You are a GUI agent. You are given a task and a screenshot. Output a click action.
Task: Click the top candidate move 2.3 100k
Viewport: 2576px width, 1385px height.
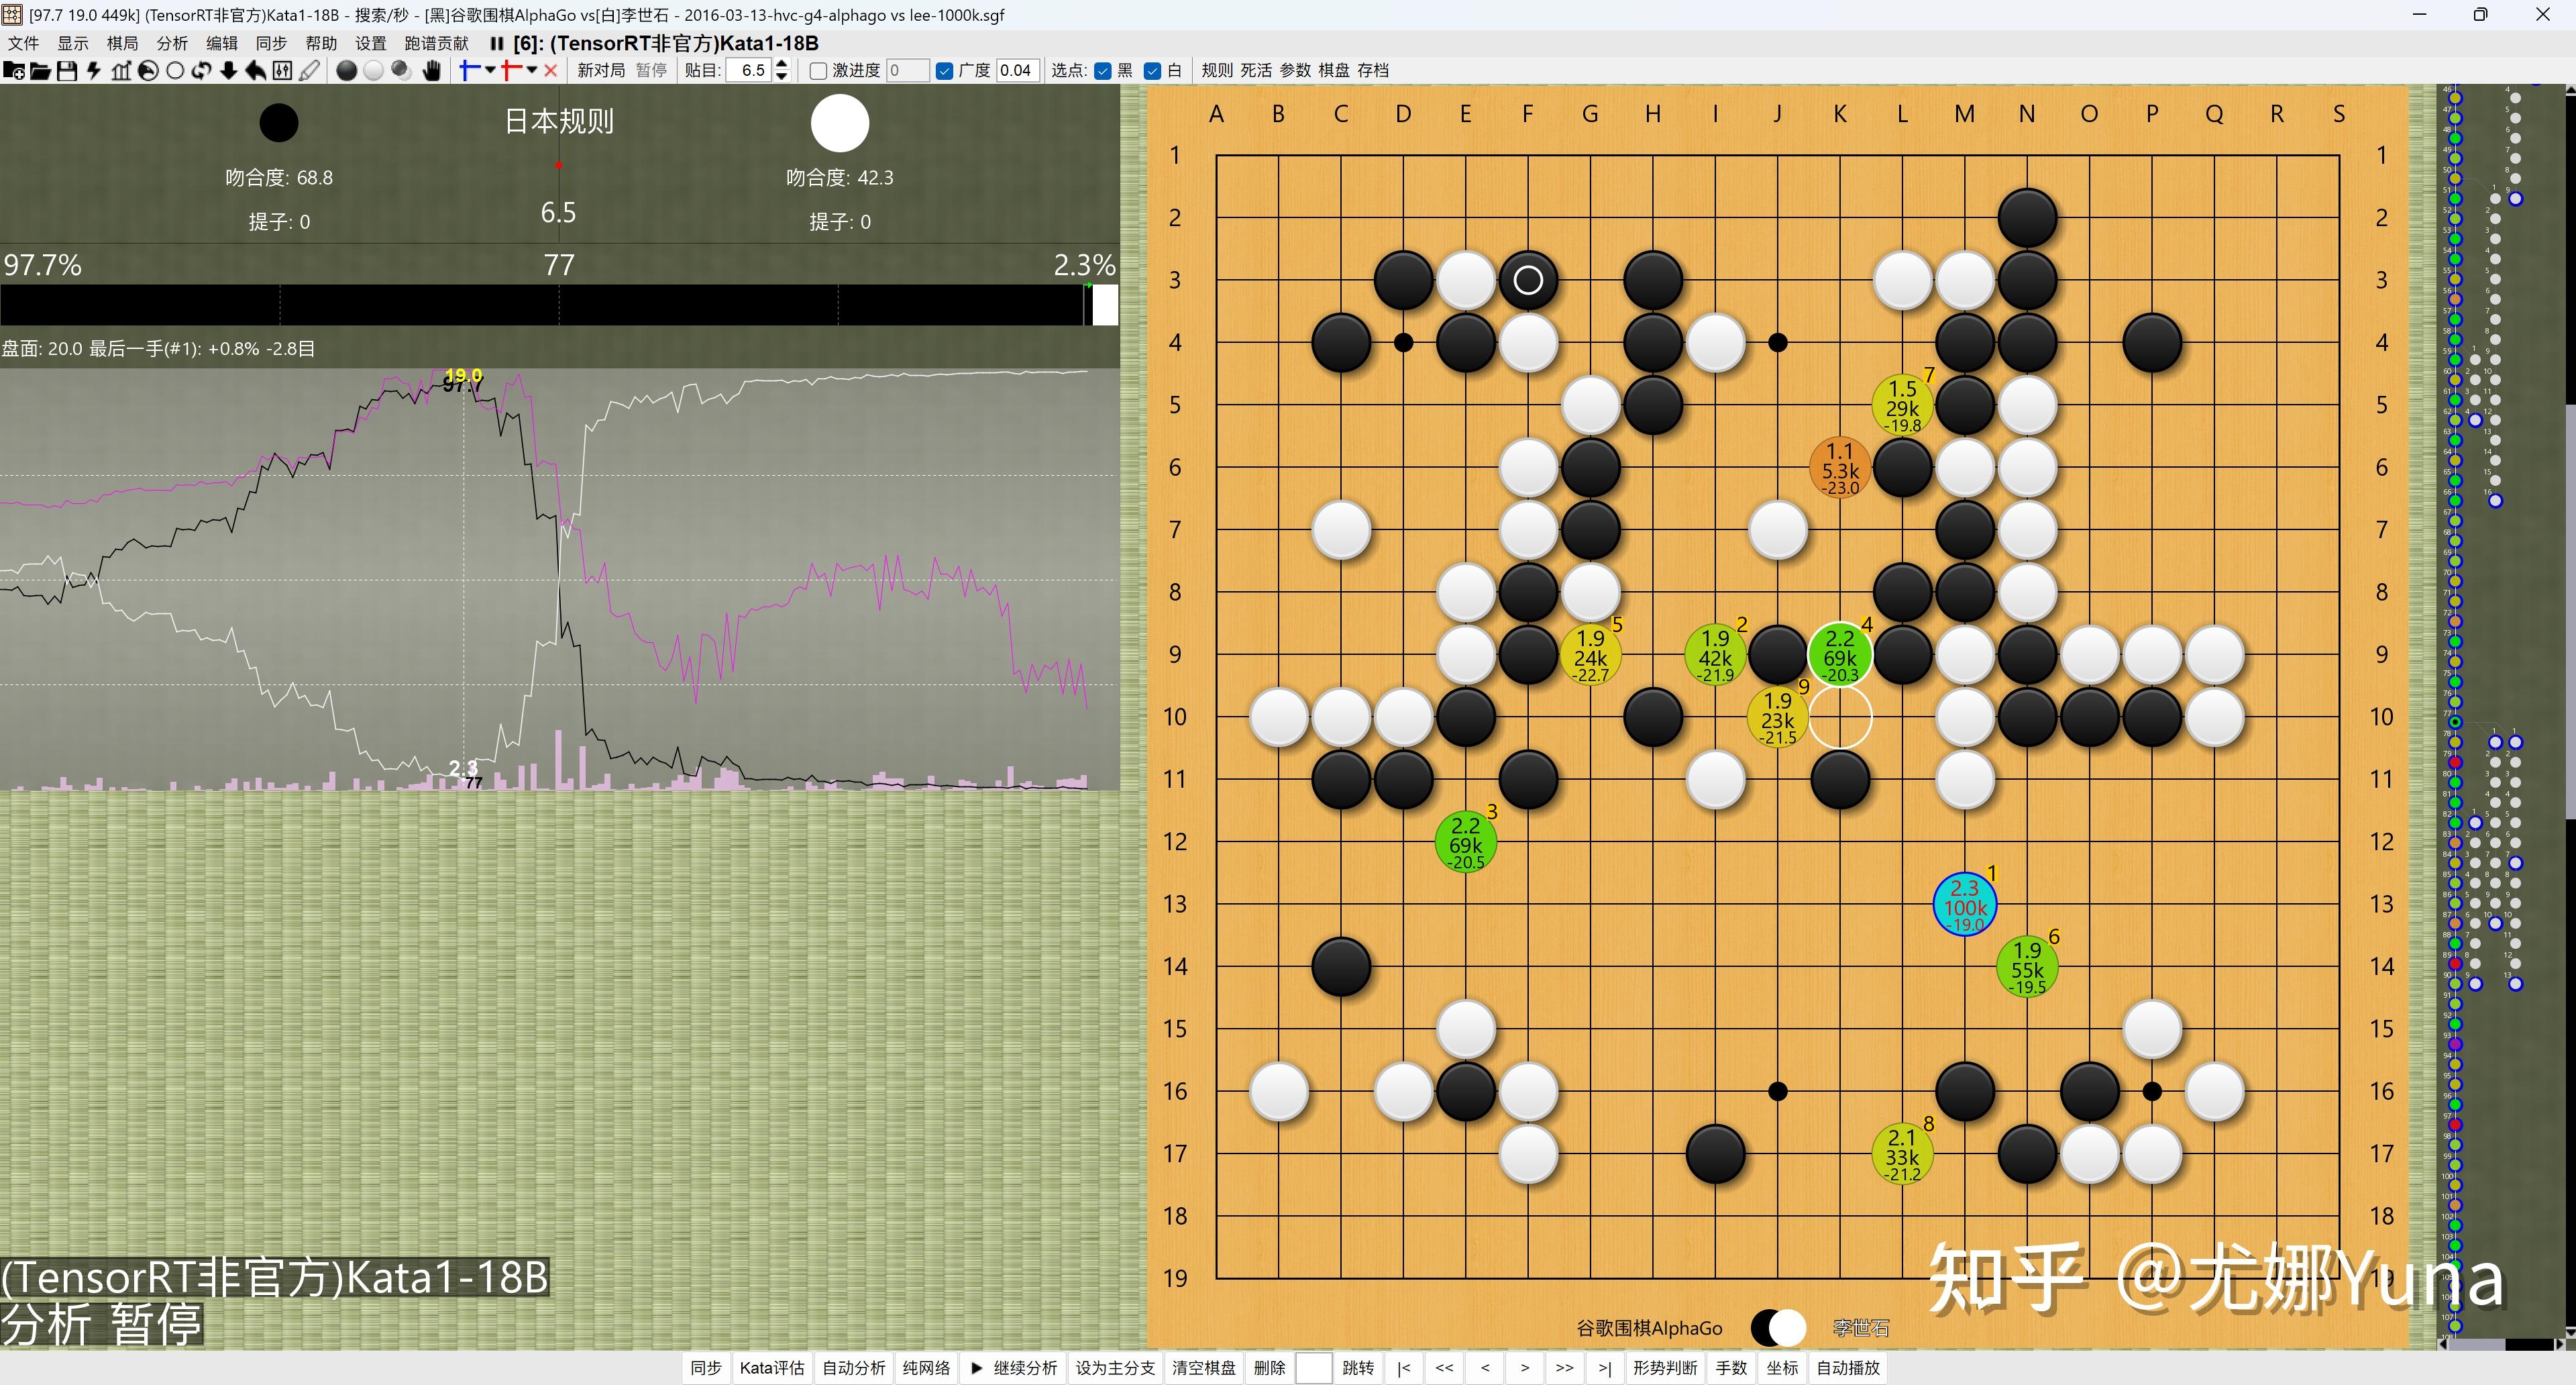(x=1965, y=905)
